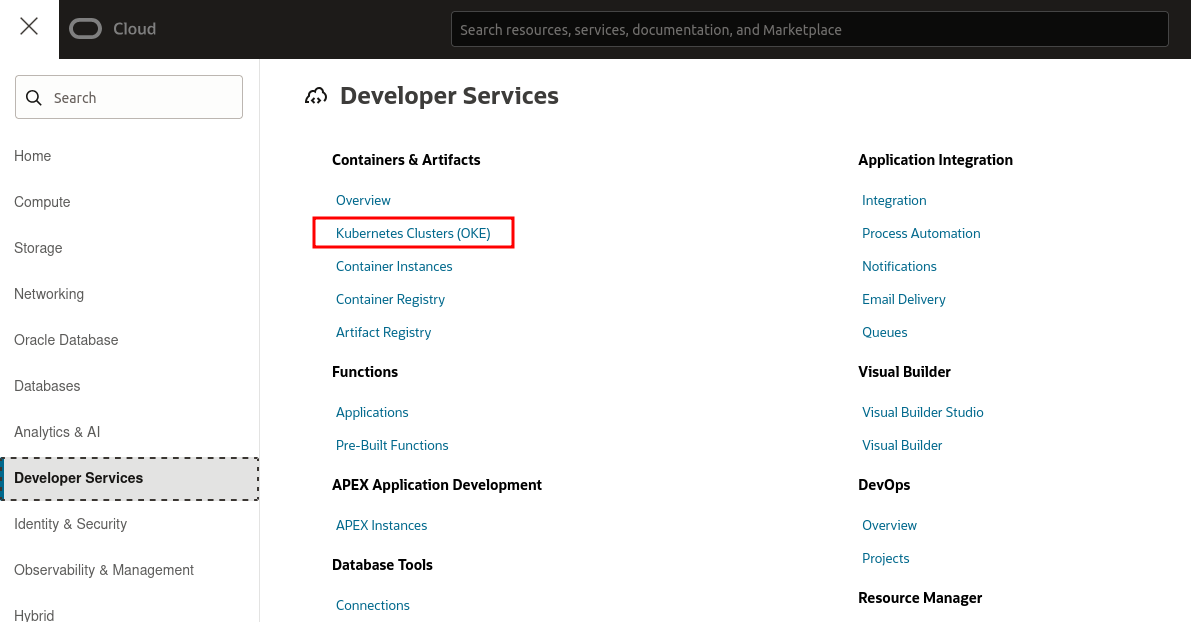Focus the top resources search bar
Viewport: 1191px width, 622px height.
pyautogui.click(x=809, y=30)
